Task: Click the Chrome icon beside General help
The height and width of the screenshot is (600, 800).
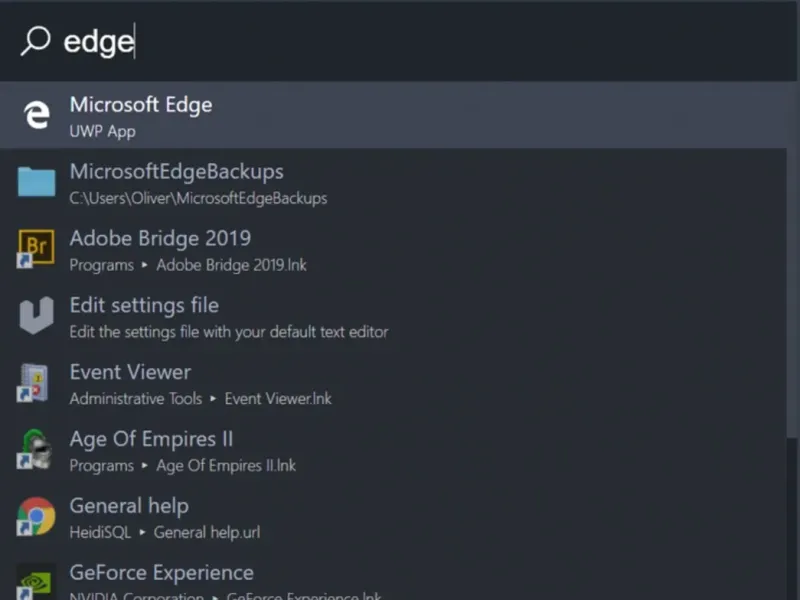Action: tap(36, 516)
